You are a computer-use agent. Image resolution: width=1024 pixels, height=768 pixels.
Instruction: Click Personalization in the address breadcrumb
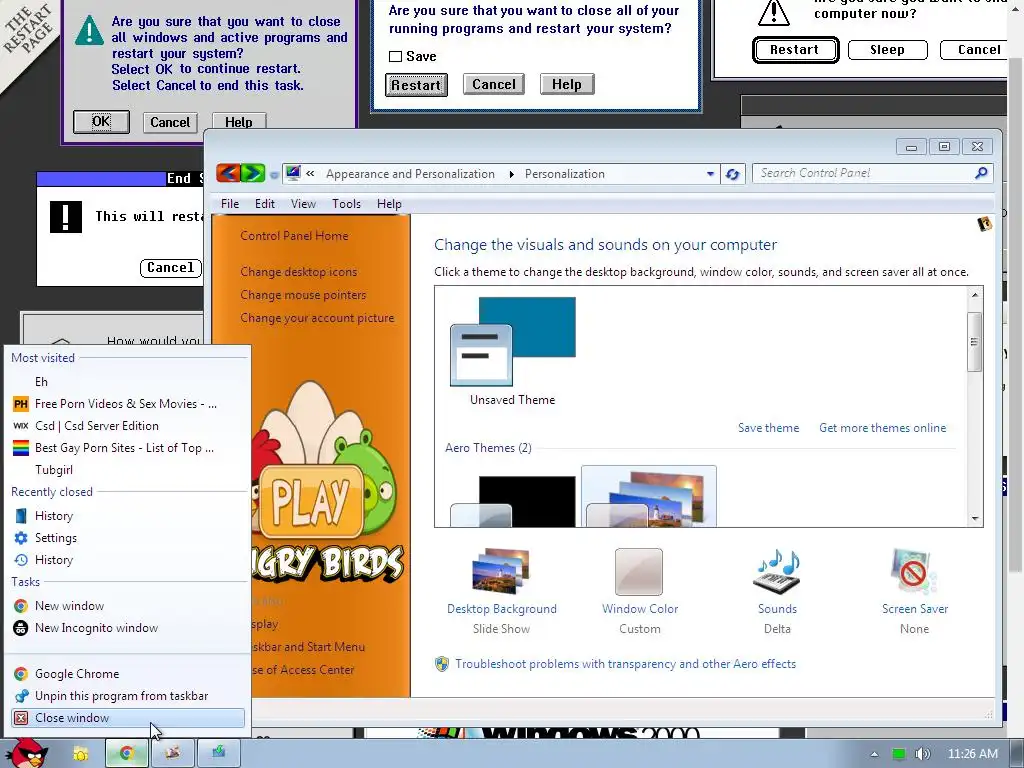tap(565, 174)
